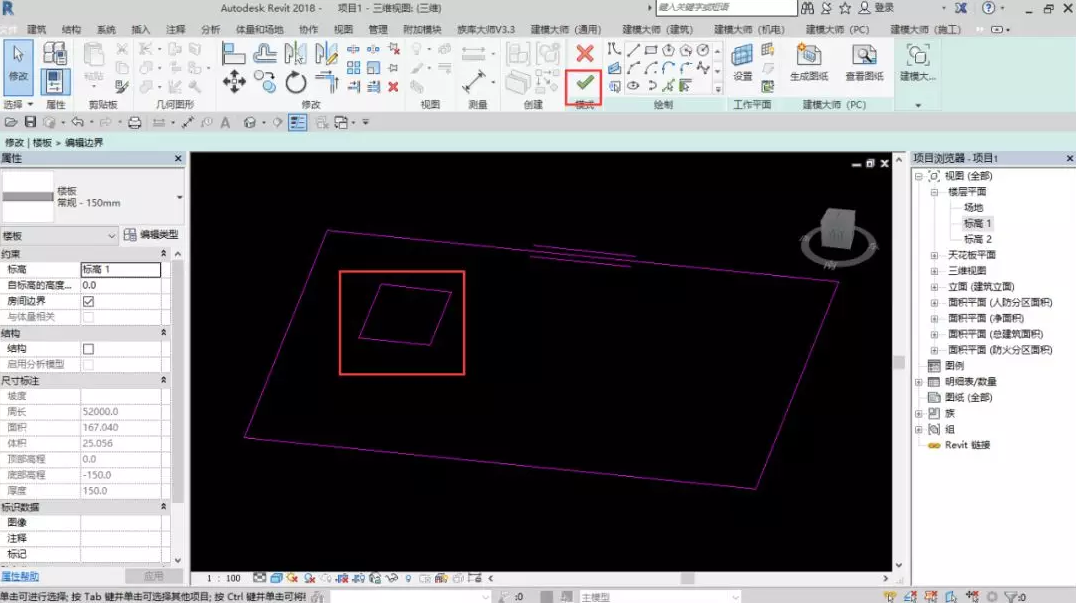Expand the Families (族) tree node
1076x603 pixels.
click(x=918, y=413)
